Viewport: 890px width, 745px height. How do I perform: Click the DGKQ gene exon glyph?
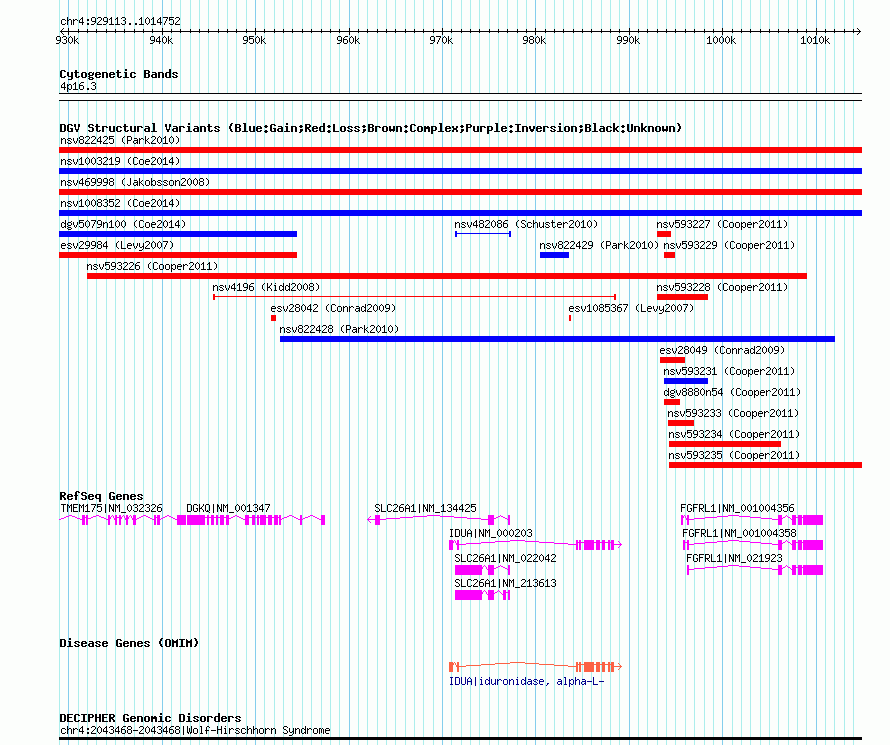(251, 520)
